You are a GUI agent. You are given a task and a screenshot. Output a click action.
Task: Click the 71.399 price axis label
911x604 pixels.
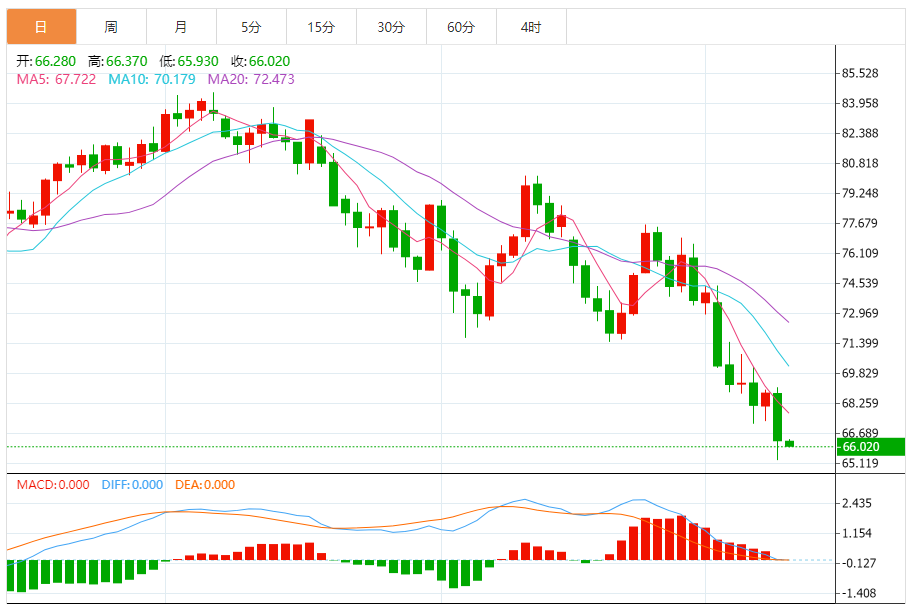pyautogui.click(x=860, y=343)
